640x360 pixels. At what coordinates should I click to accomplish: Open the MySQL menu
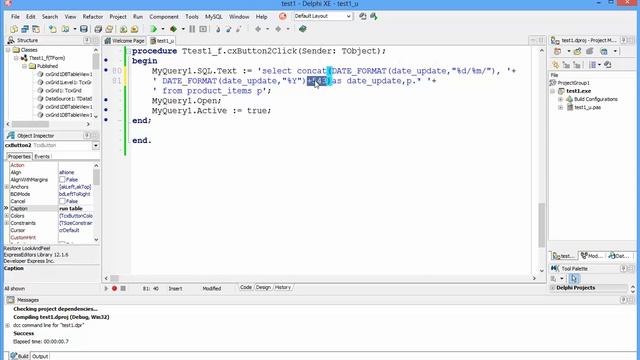(x=213, y=17)
